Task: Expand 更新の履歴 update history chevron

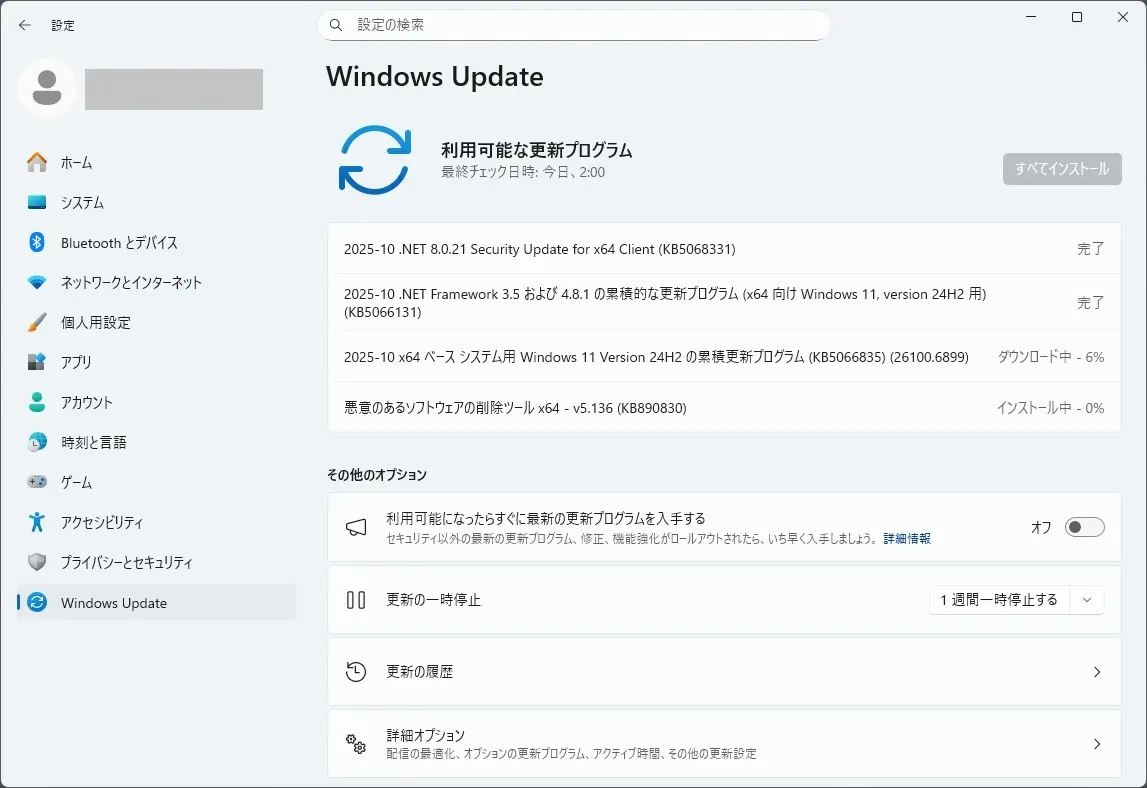Action: tap(1096, 672)
